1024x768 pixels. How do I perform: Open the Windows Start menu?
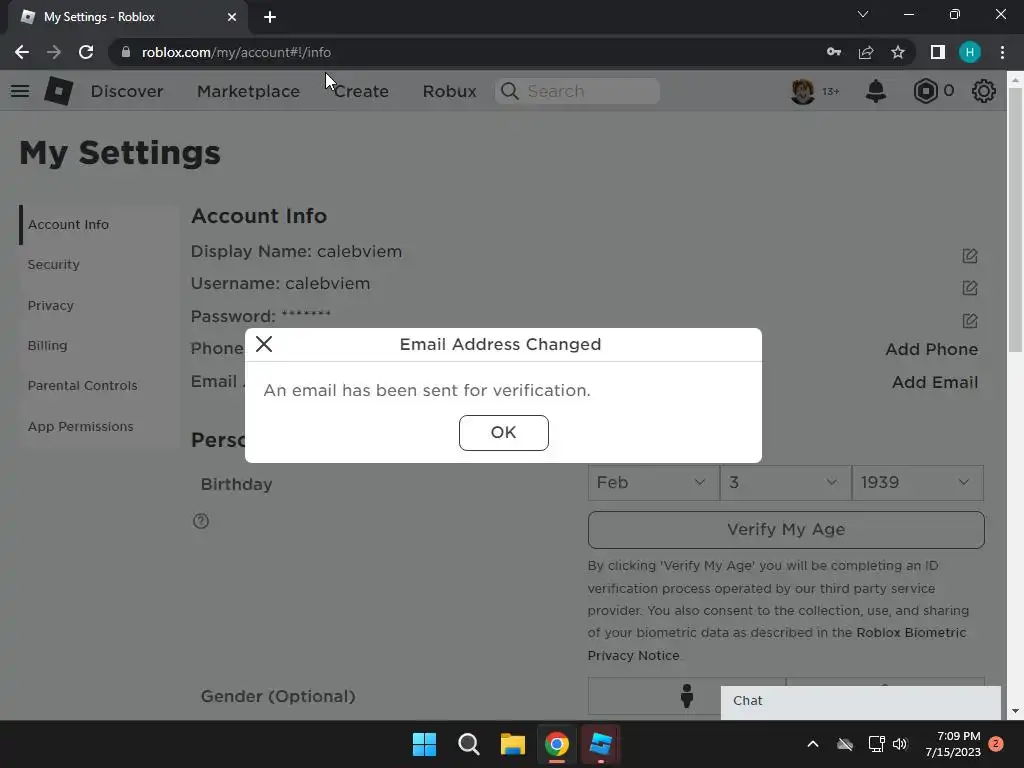424,744
